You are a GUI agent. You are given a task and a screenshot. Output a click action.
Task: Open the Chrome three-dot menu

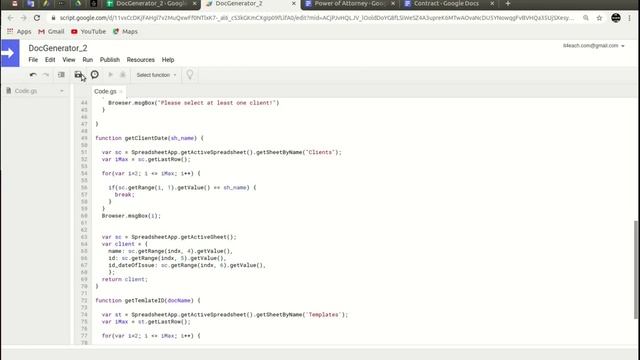(629, 18)
